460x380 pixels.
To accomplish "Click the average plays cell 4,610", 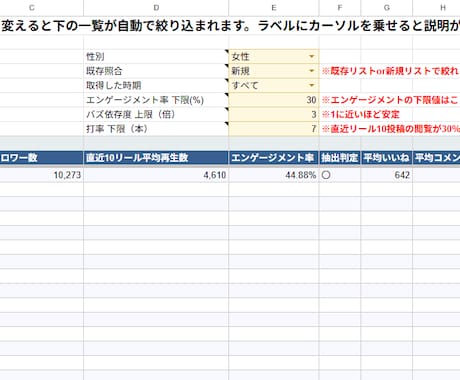I will point(156,175).
